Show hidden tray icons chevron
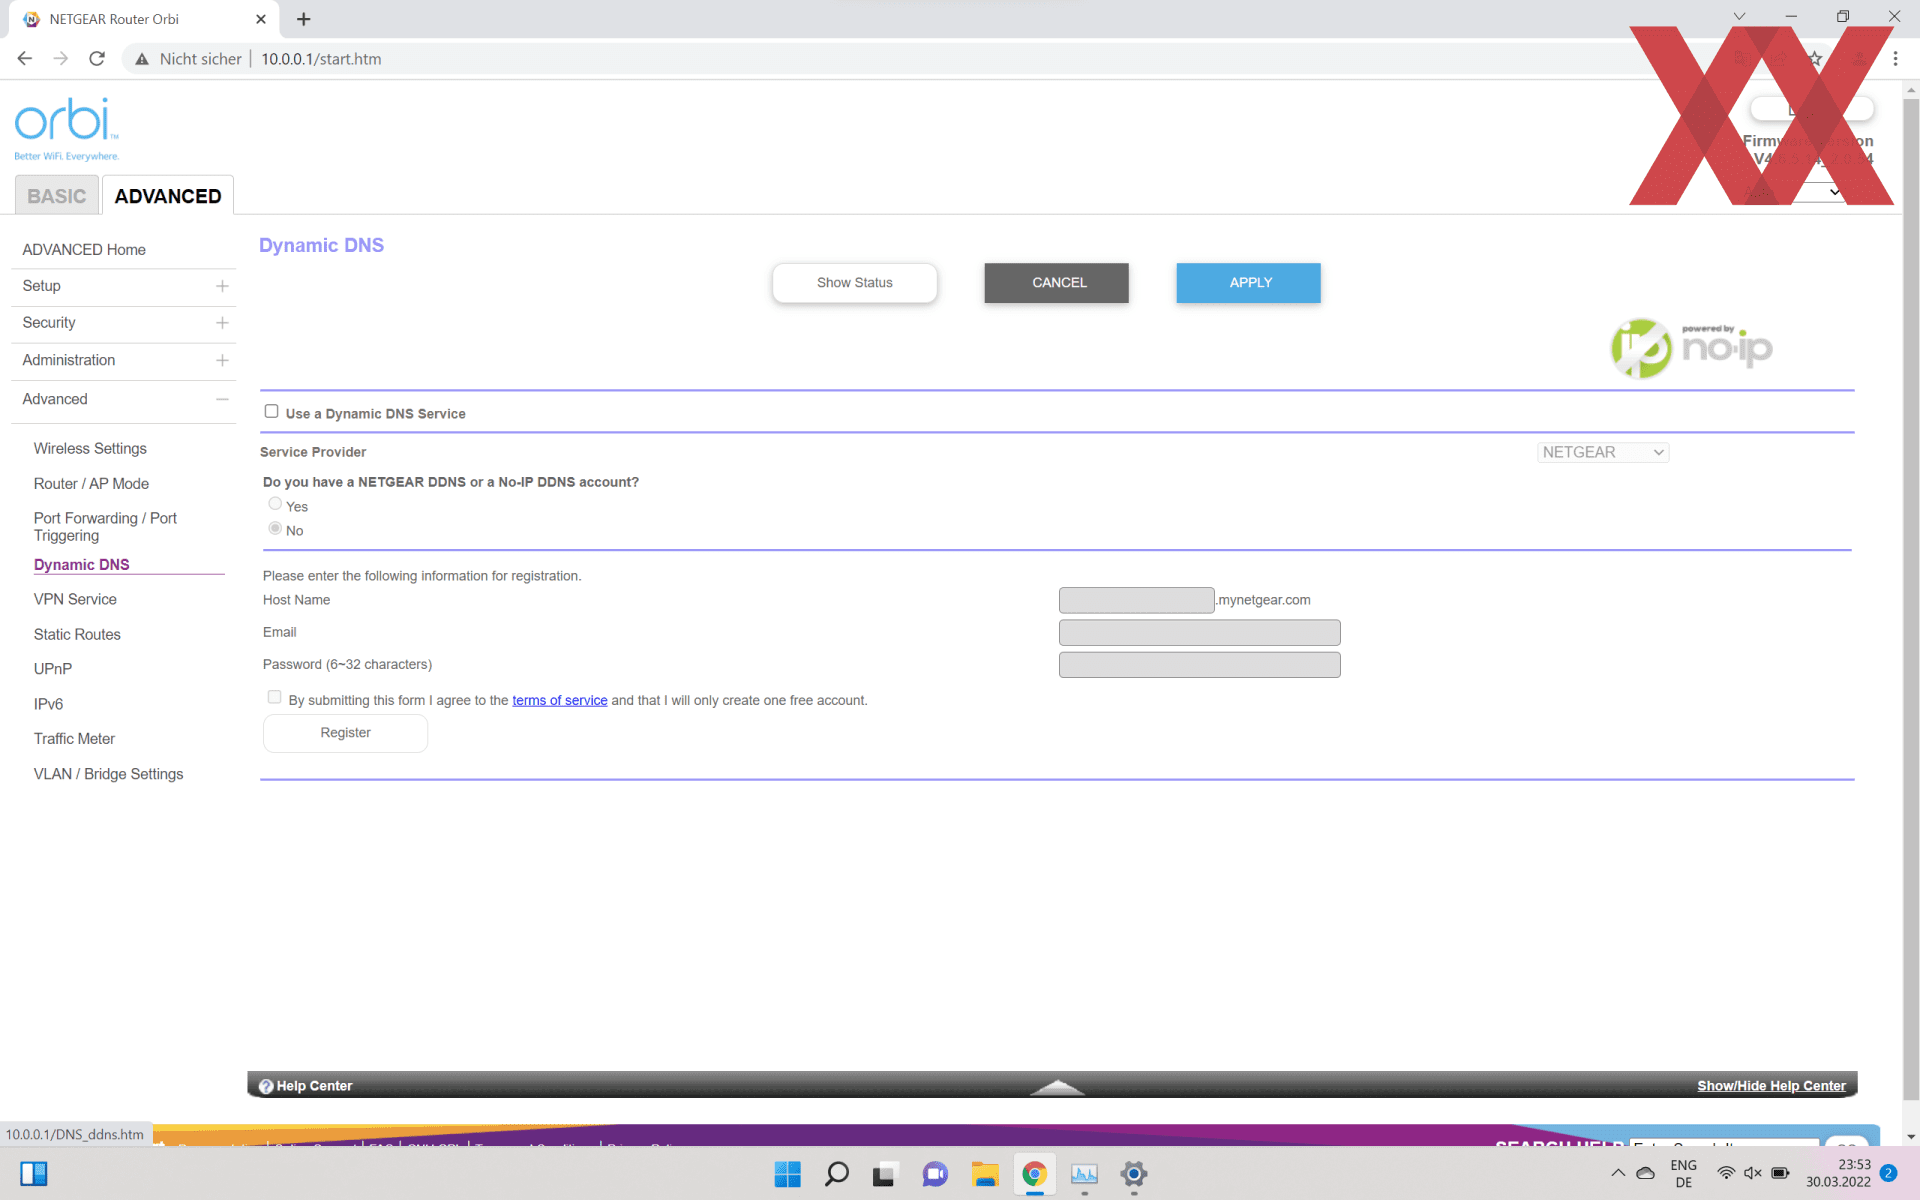 click(x=1618, y=1173)
